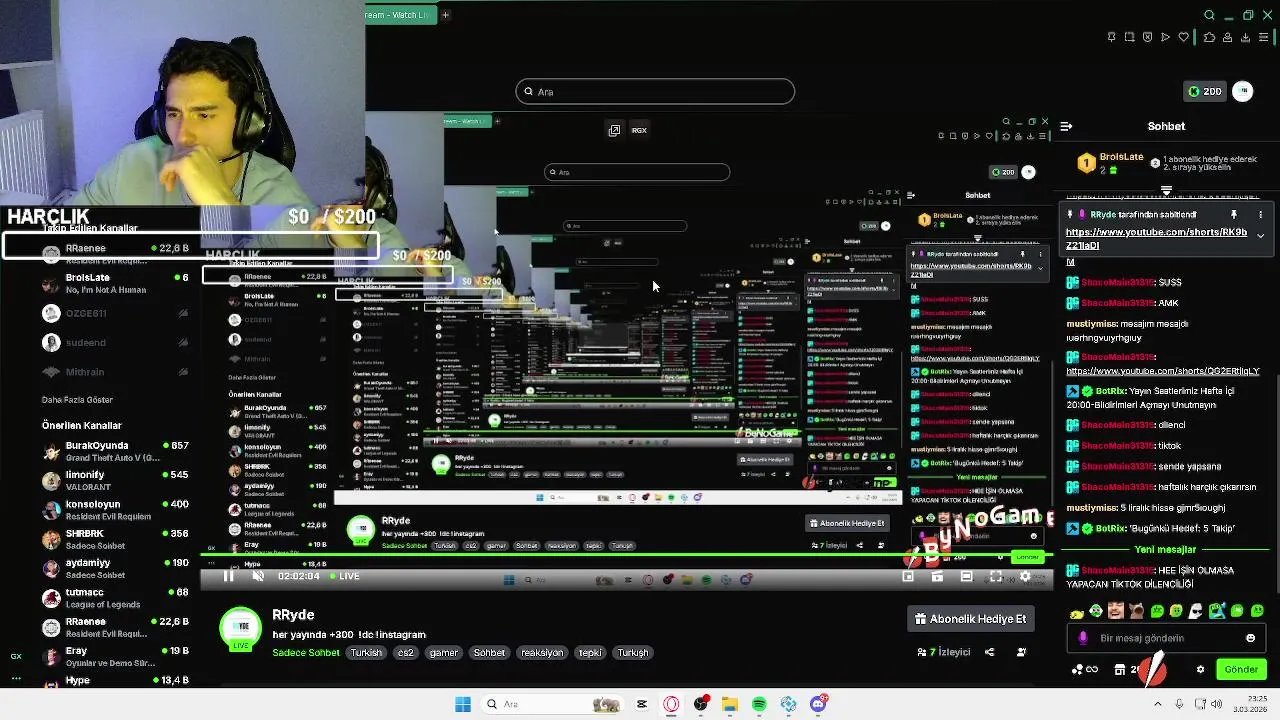Viewport: 1280px width, 720px height.
Task: Click the add-user icon beside share
Action: pyautogui.click(x=1021, y=652)
